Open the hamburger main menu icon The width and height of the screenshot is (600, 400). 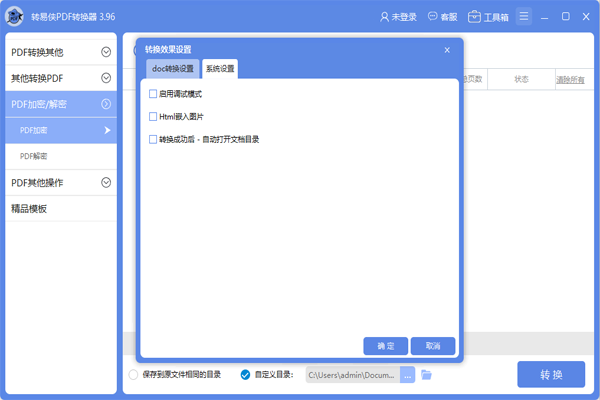(x=524, y=17)
